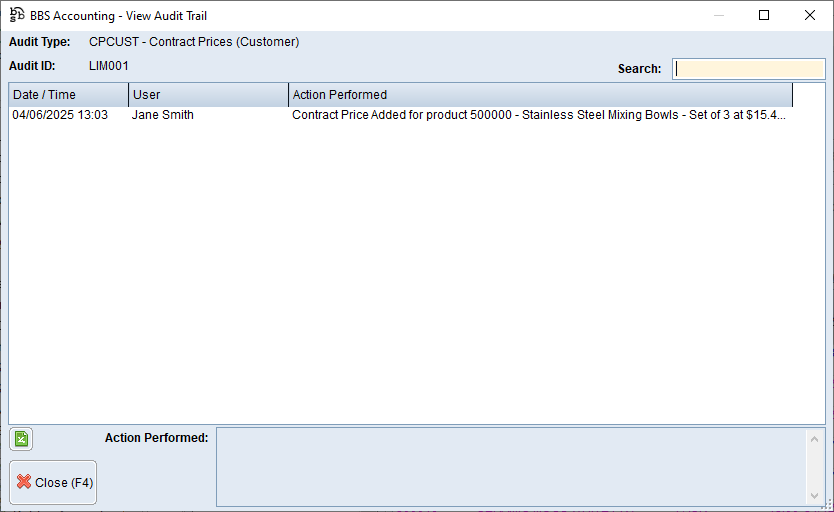Click the BBS Accounting title bar icon
Image resolution: width=834 pixels, height=512 pixels.
click(x=17, y=15)
